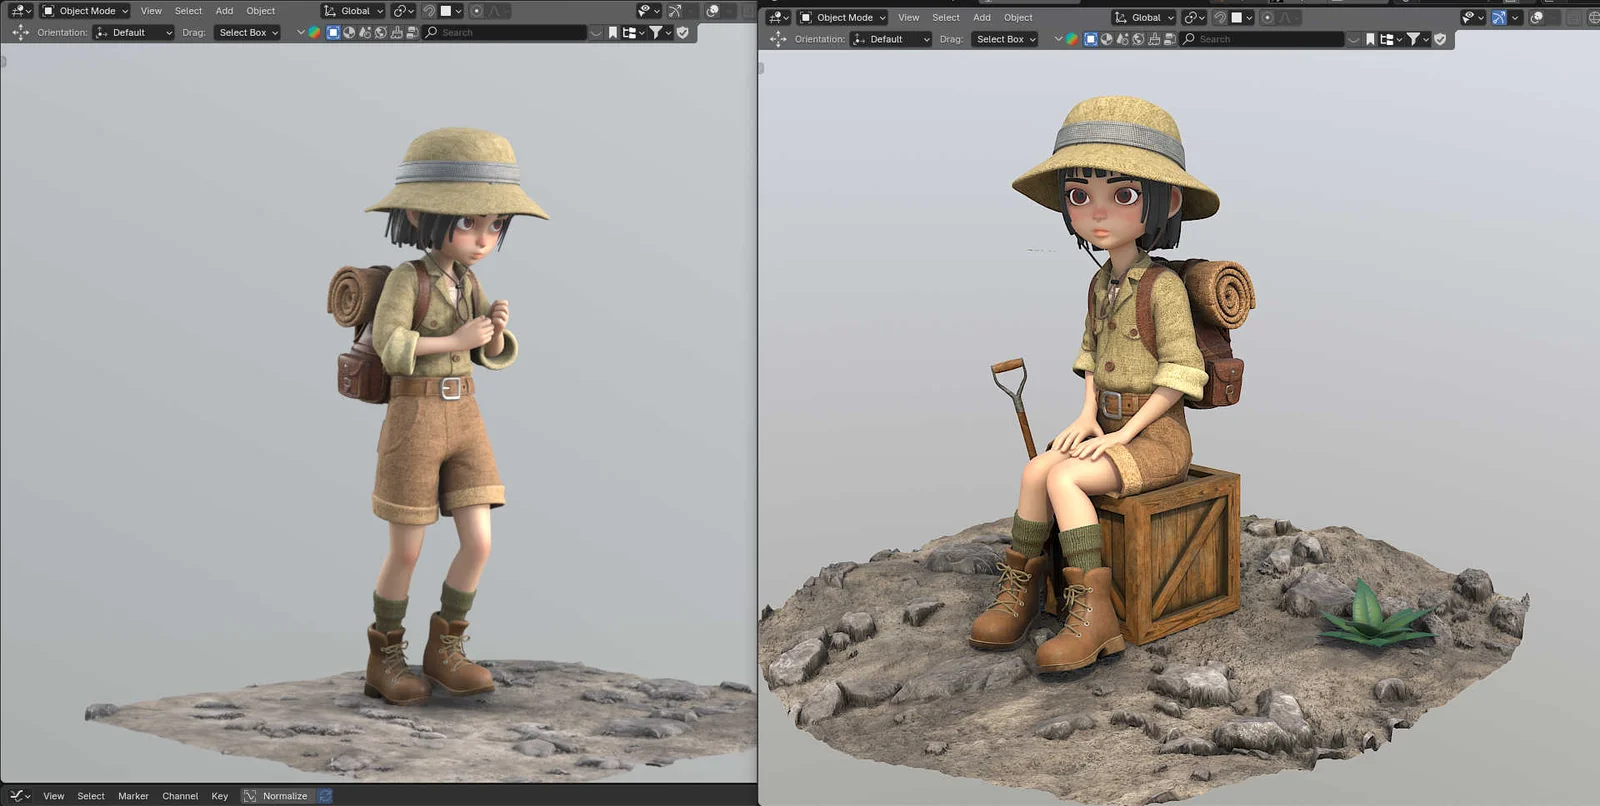Open filter funnel options in right viewport
1600x806 pixels.
pyautogui.click(x=1418, y=39)
